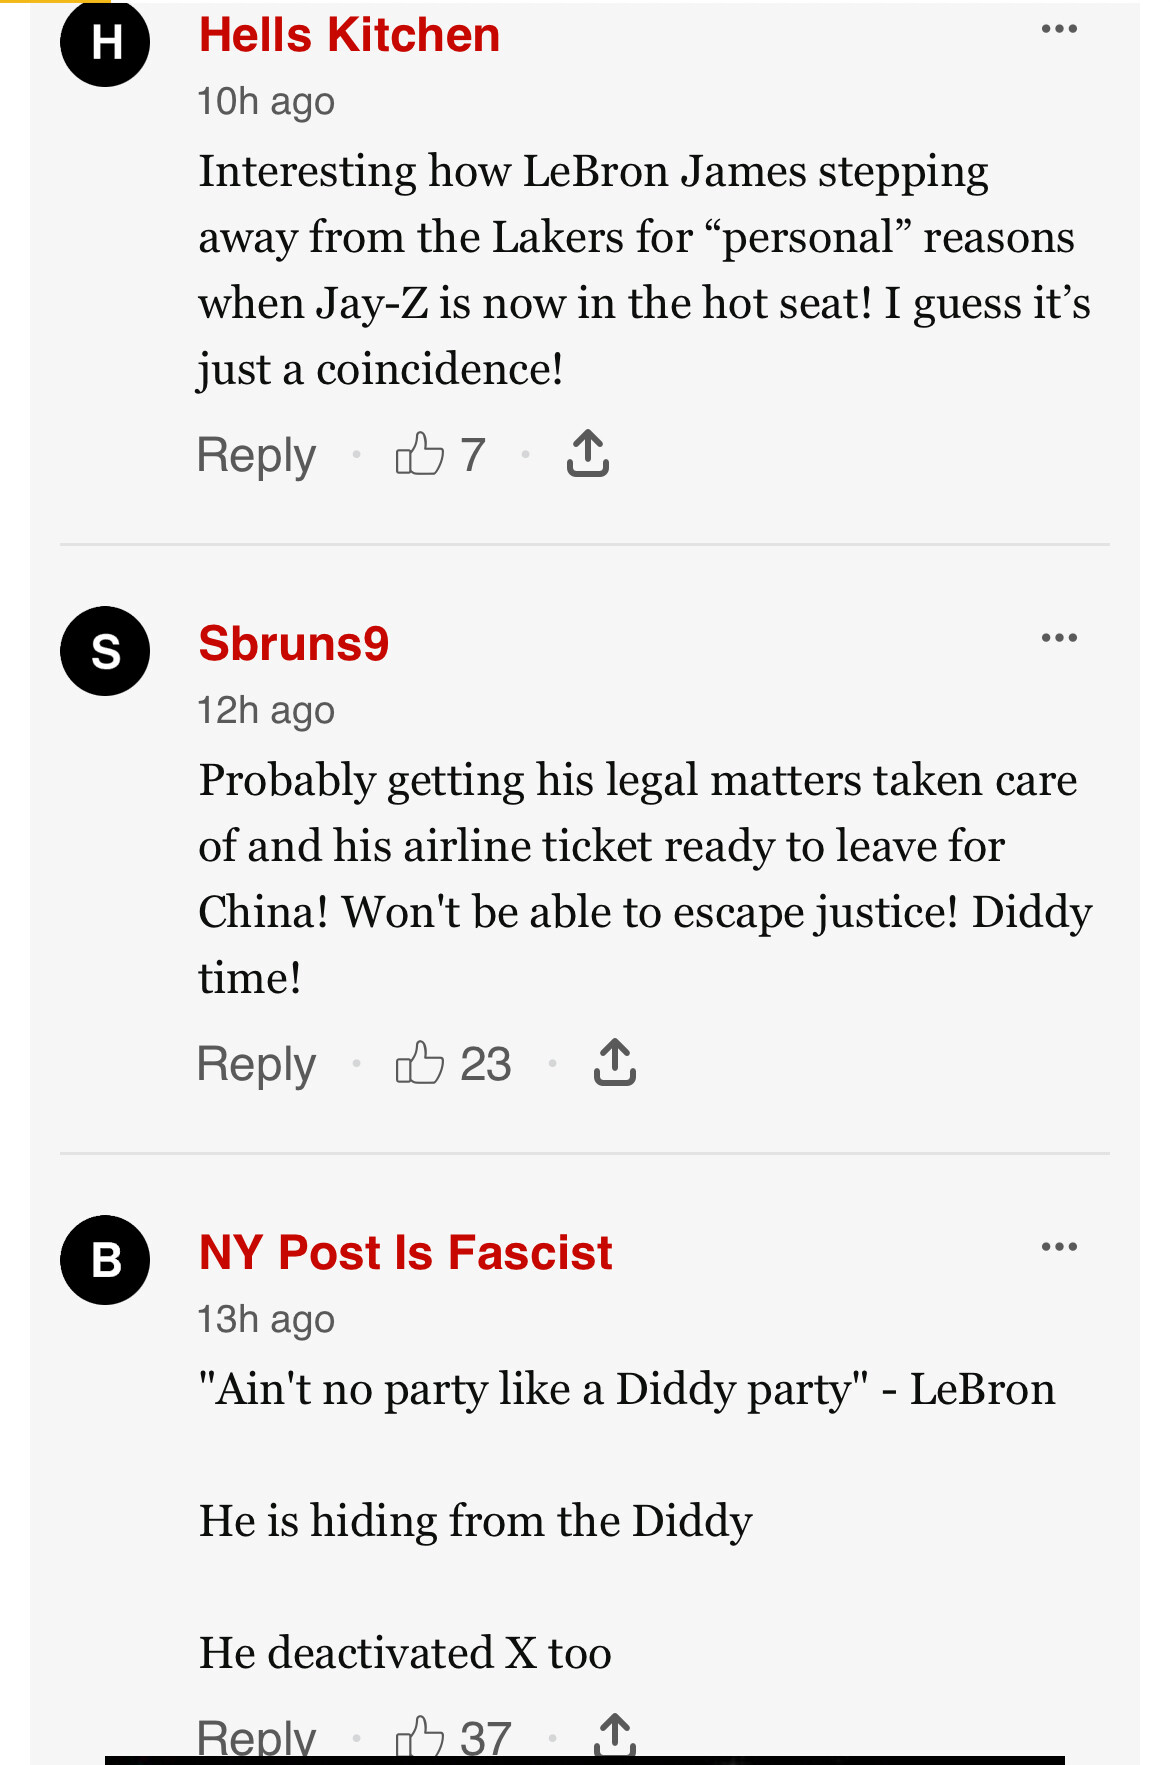Image resolution: width=1170 pixels, height=1765 pixels.
Task: Share the Hells Kitchen comment
Action: [588, 454]
